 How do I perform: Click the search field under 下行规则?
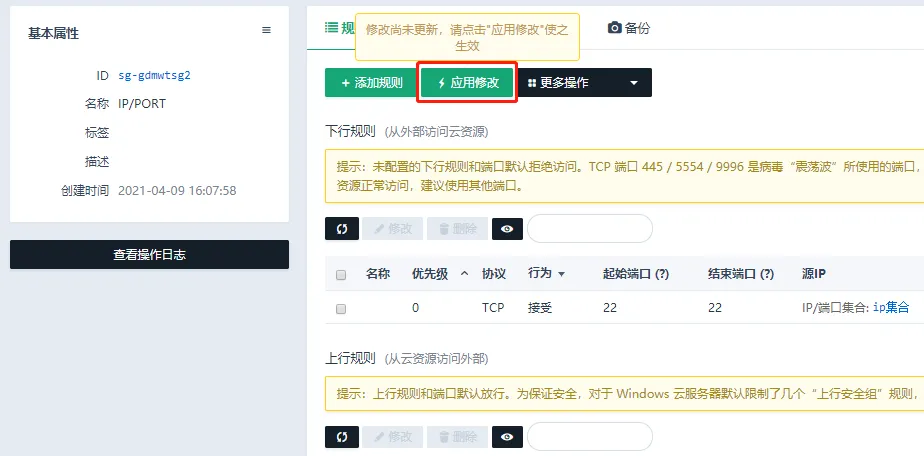point(589,229)
